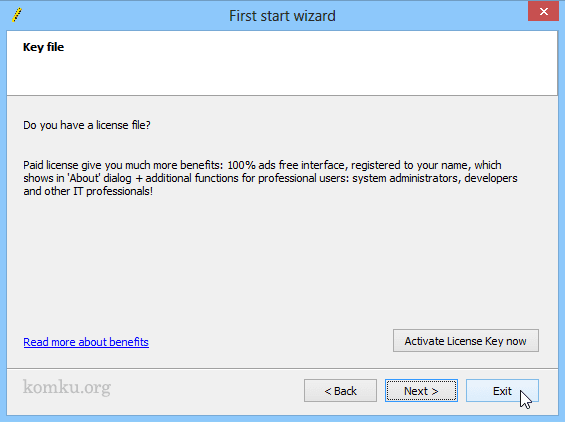Click the word 'developers' in the description
This screenshot has width=565, height=422.
coord(491,178)
